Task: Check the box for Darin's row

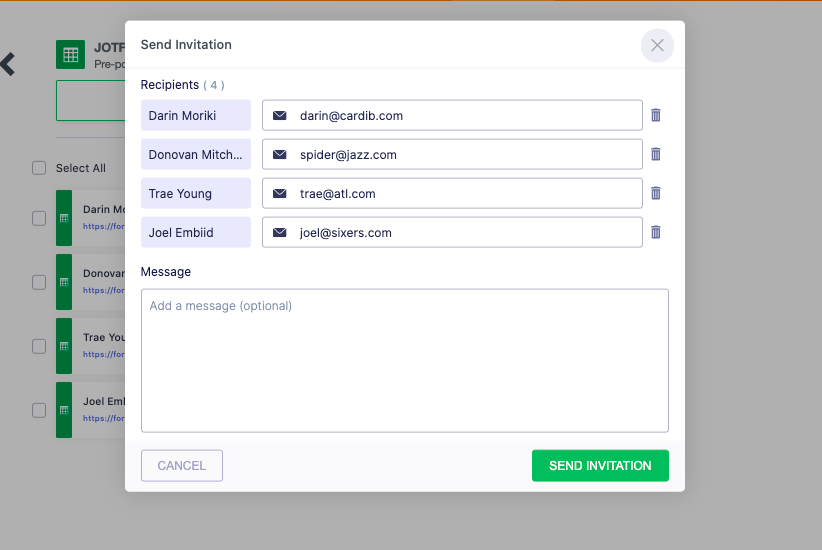Action: [x=39, y=218]
